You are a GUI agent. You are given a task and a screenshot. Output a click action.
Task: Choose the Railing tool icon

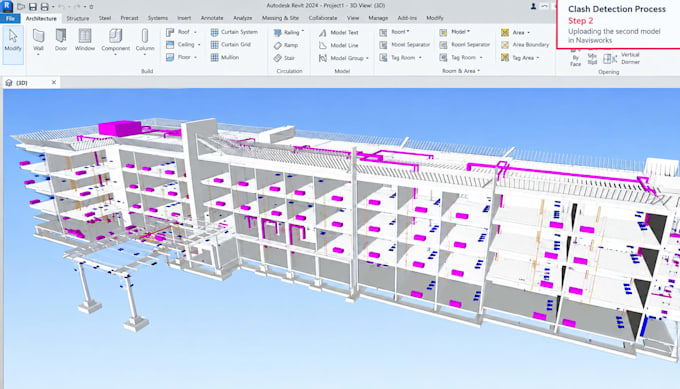[x=278, y=33]
